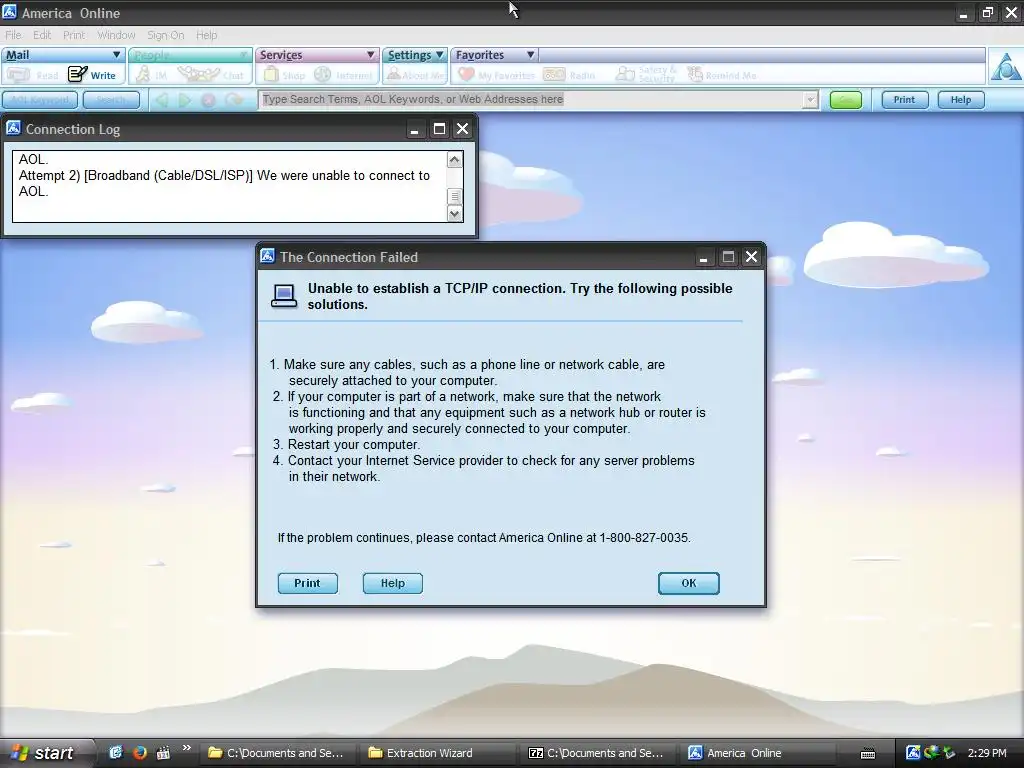1024x768 pixels.
Task: Click the Read mail icon
Action: [19, 75]
